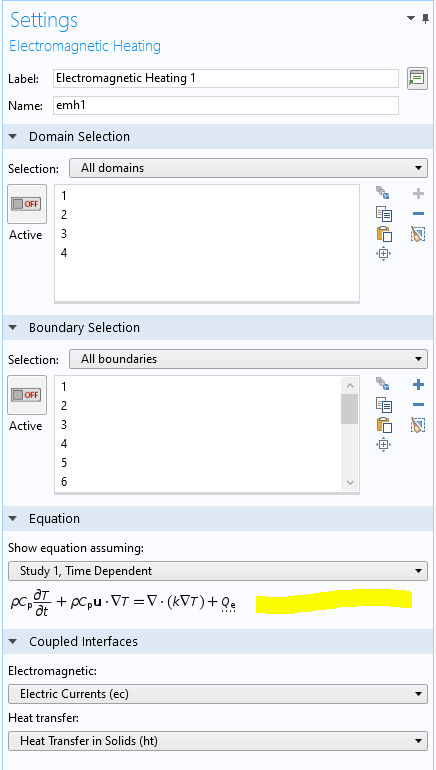This screenshot has width=436, height=770.
Task: Click Add to Selection plus in Boundary Selection
Action: [418, 385]
